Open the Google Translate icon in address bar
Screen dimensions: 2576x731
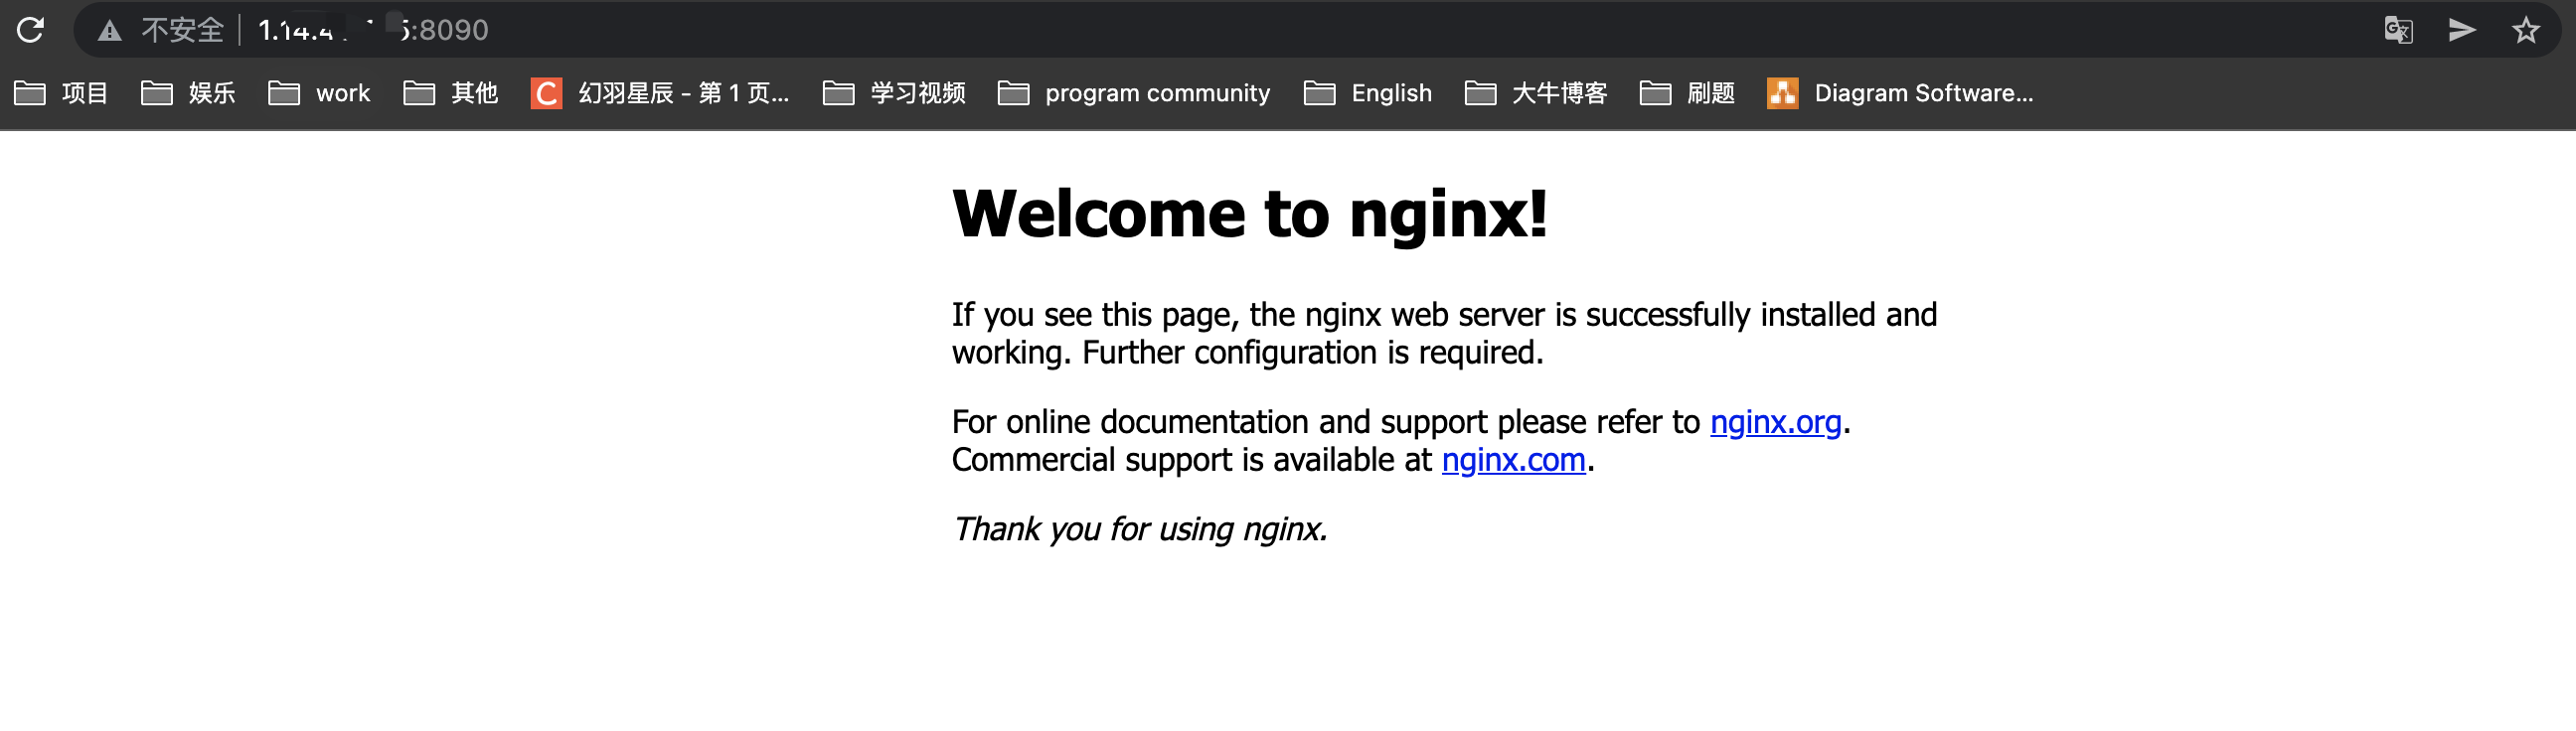(x=2398, y=30)
